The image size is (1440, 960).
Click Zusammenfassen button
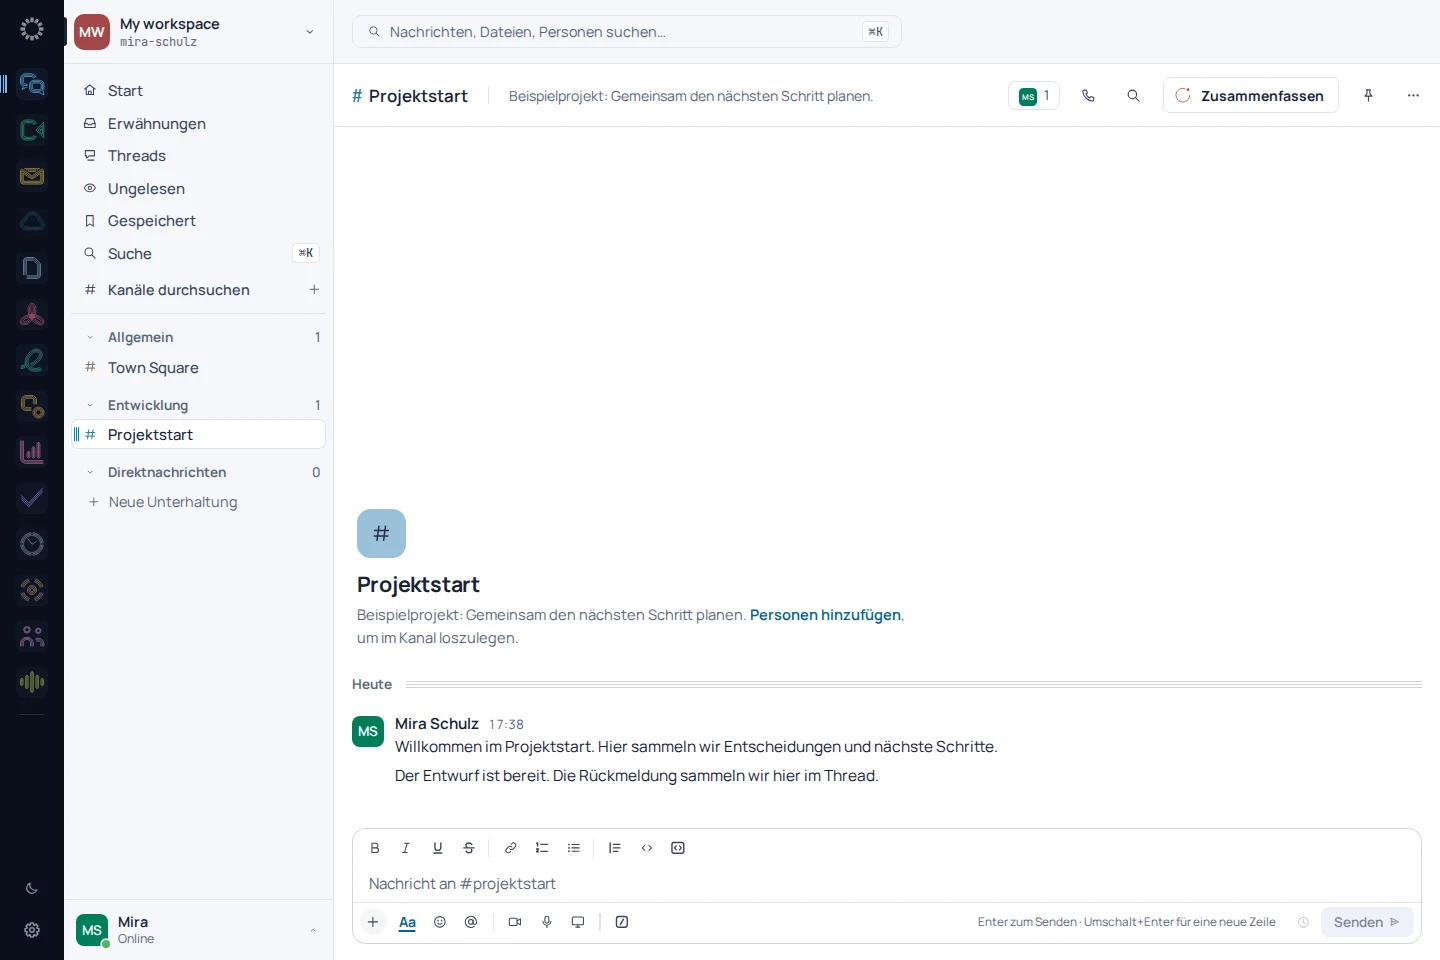(x=1250, y=96)
